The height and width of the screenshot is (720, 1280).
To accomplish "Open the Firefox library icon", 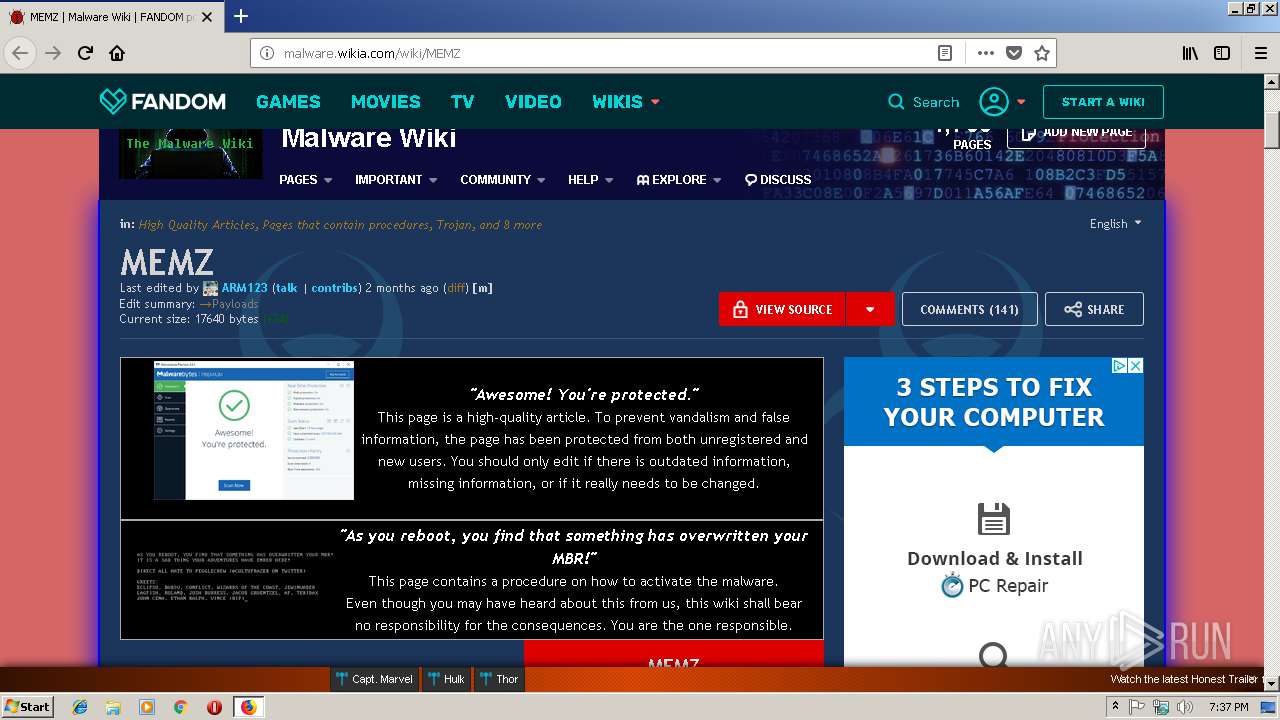I will pyautogui.click(x=1190, y=53).
